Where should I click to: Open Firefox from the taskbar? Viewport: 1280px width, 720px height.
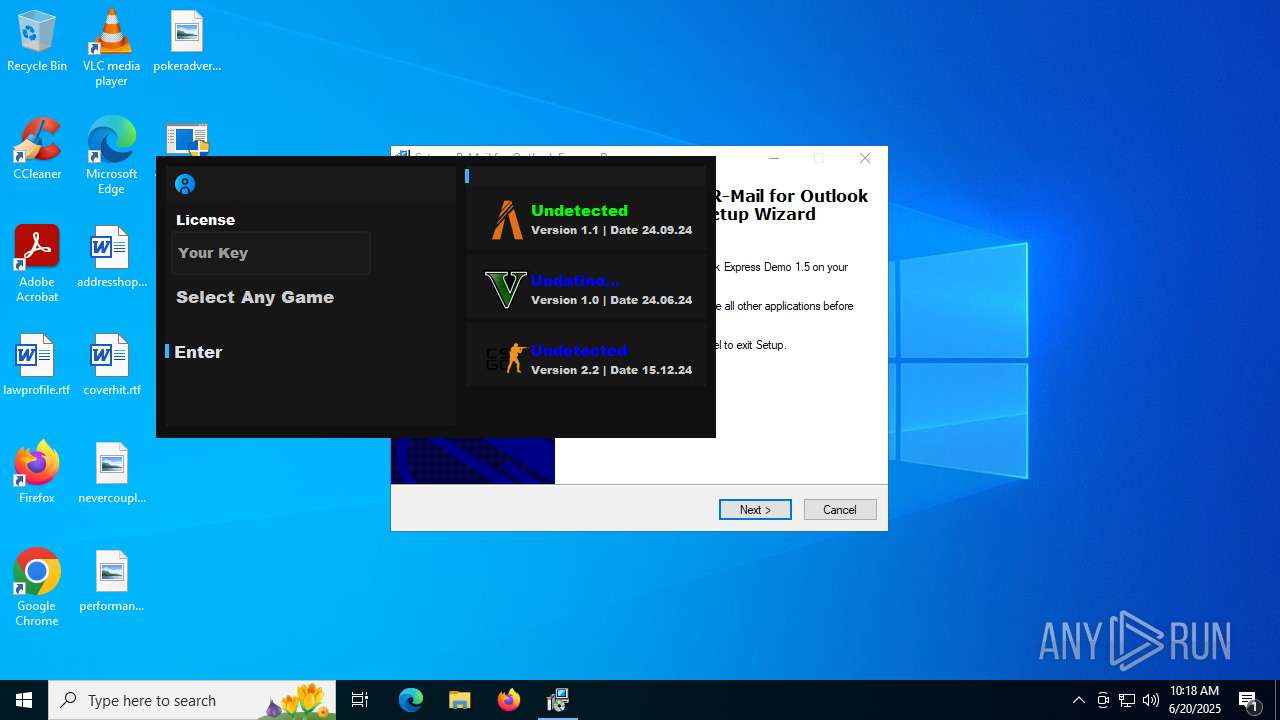click(x=508, y=700)
